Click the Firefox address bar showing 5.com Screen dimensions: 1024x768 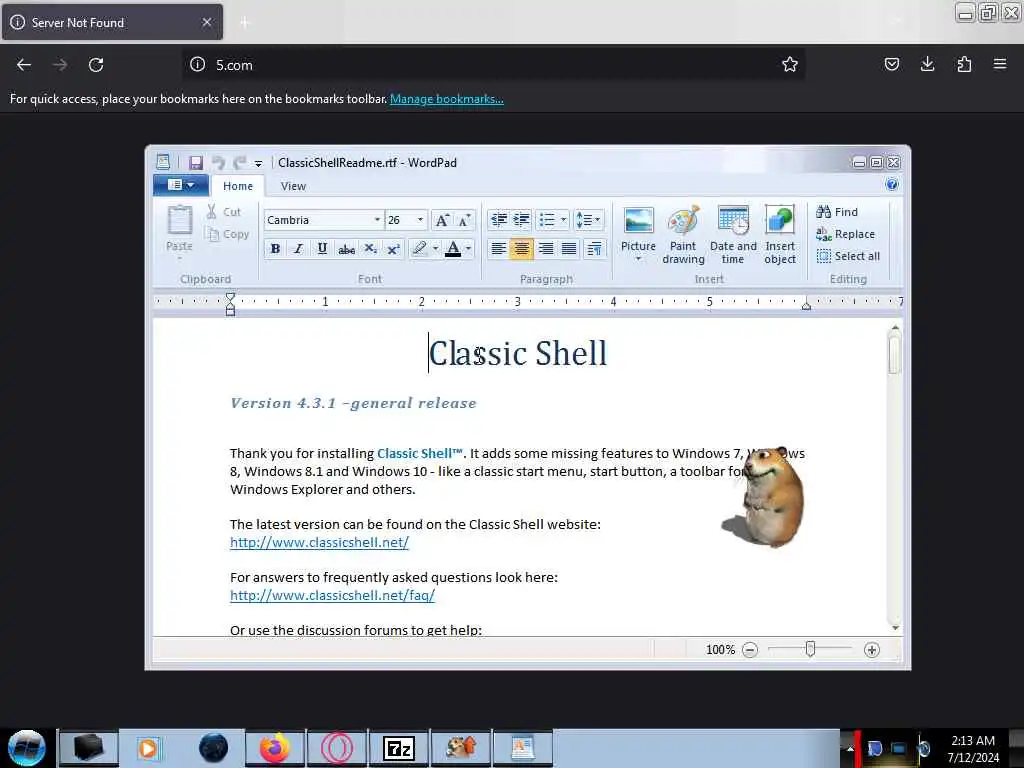(493, 65)
